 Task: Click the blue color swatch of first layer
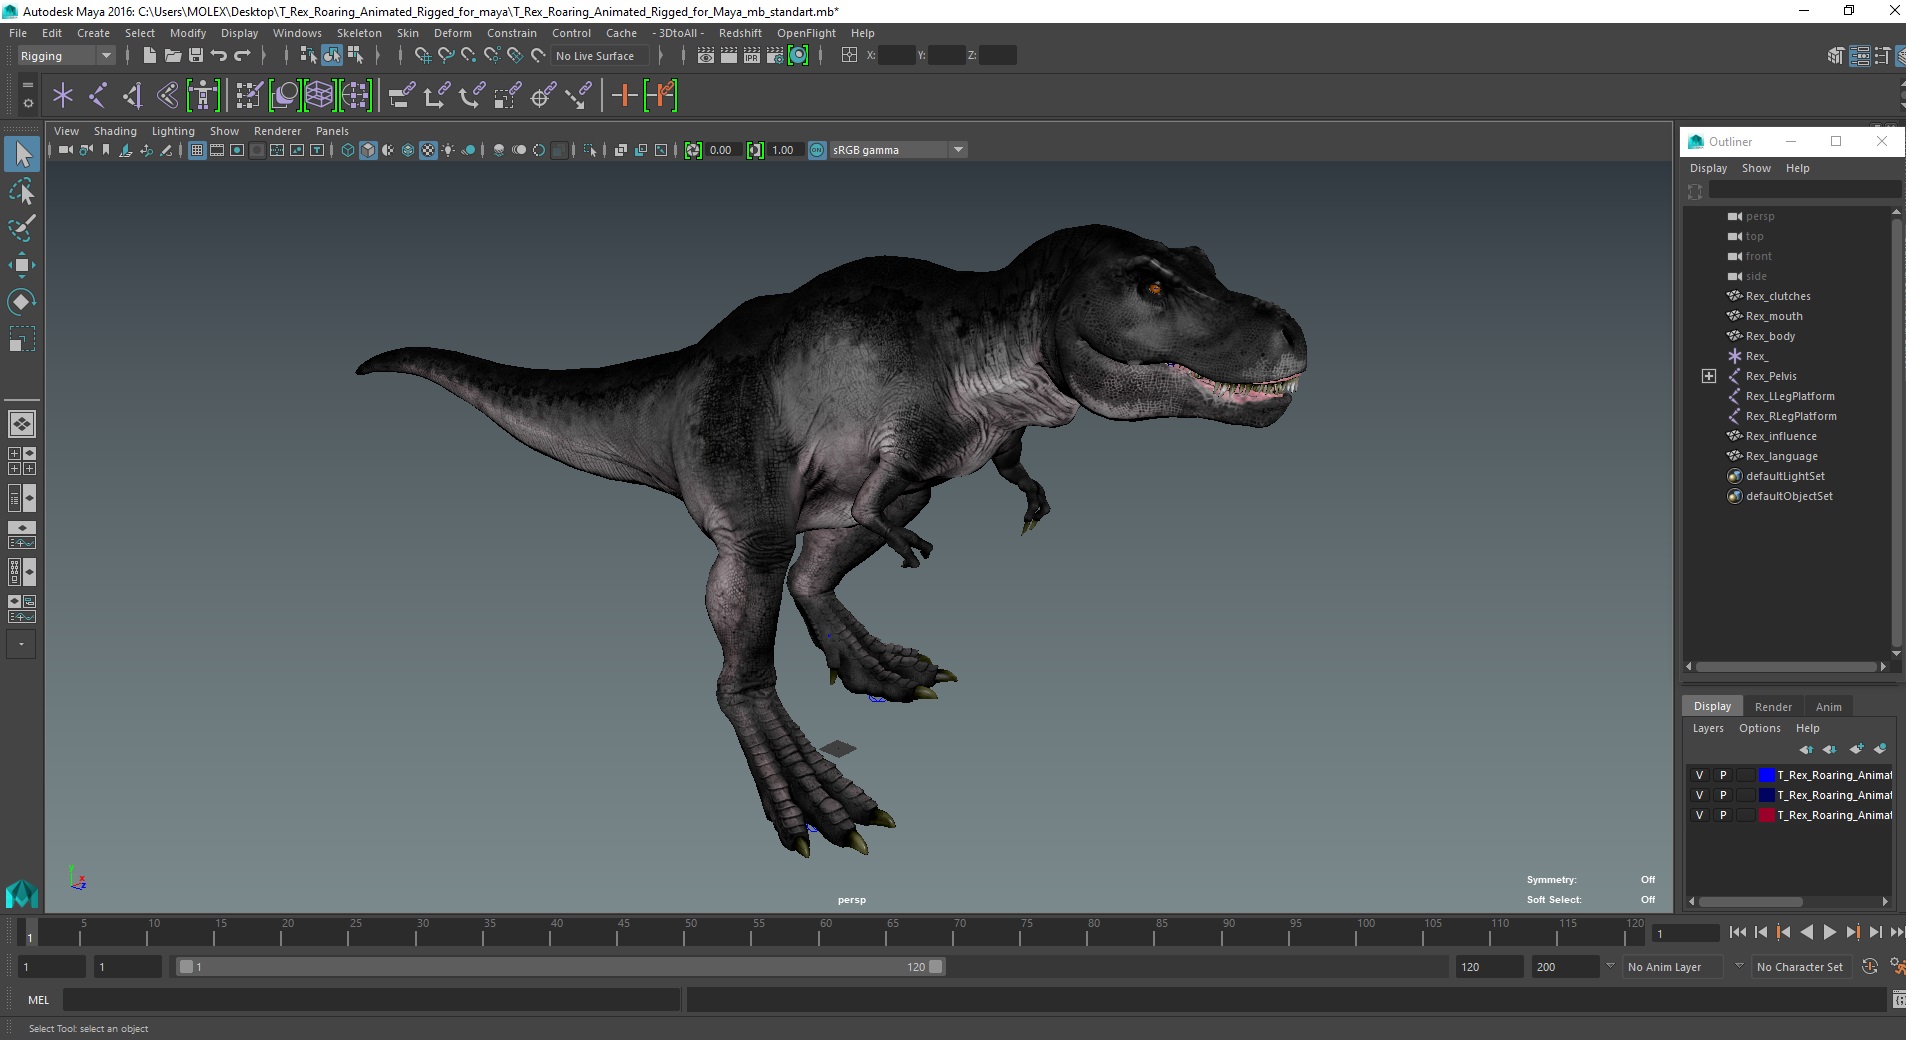(x=1767, y=775)
